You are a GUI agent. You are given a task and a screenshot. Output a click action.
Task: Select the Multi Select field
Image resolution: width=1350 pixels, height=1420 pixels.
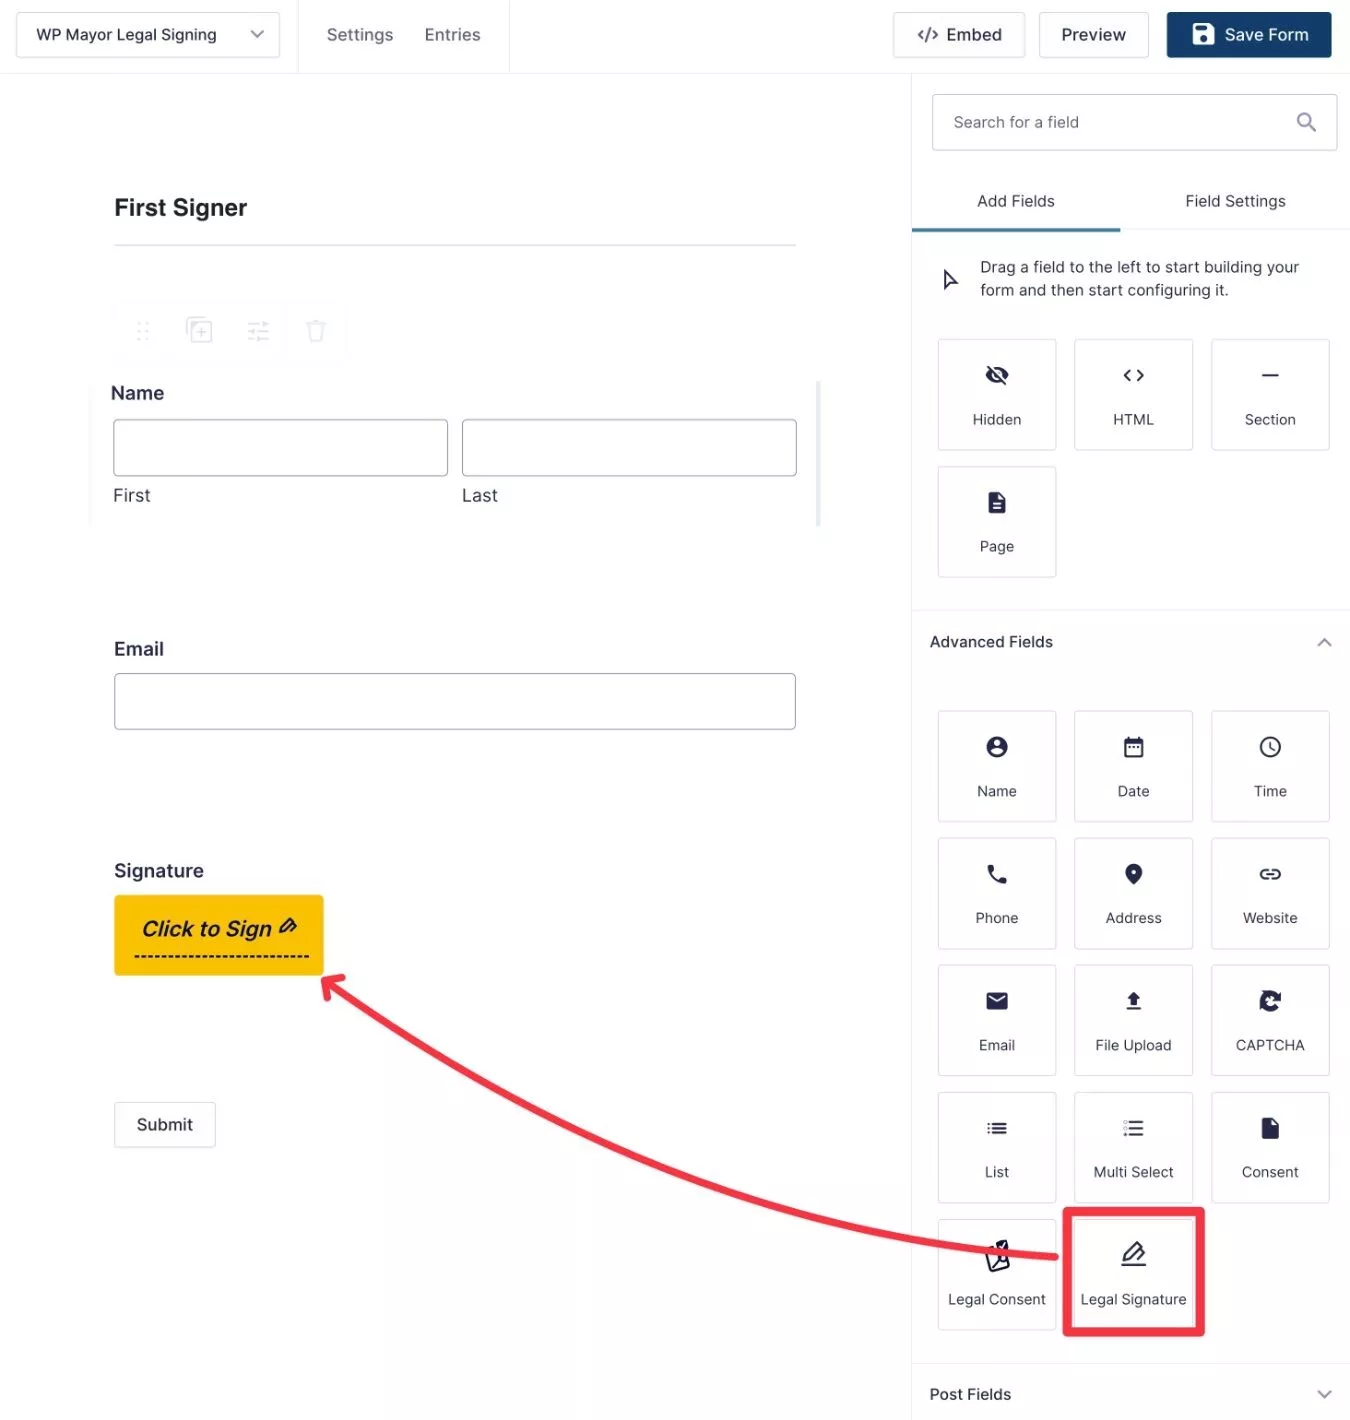1133,1147
